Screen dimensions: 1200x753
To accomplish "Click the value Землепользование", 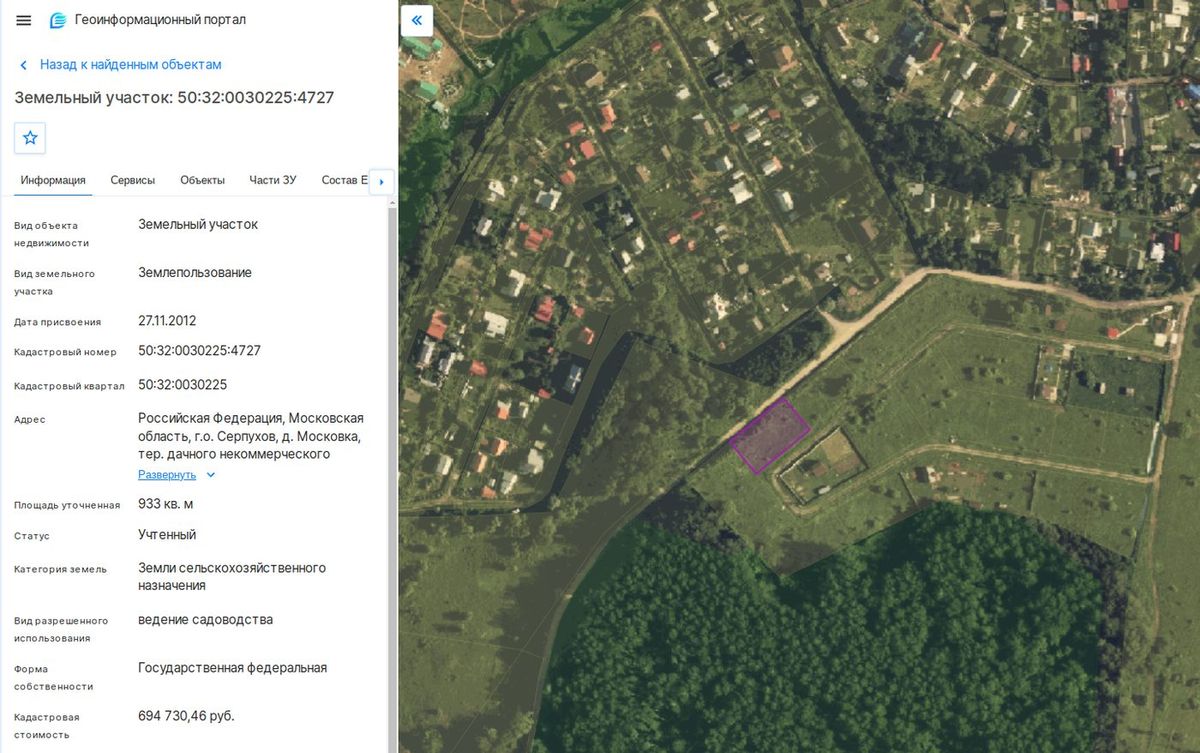I will [195, 273].
